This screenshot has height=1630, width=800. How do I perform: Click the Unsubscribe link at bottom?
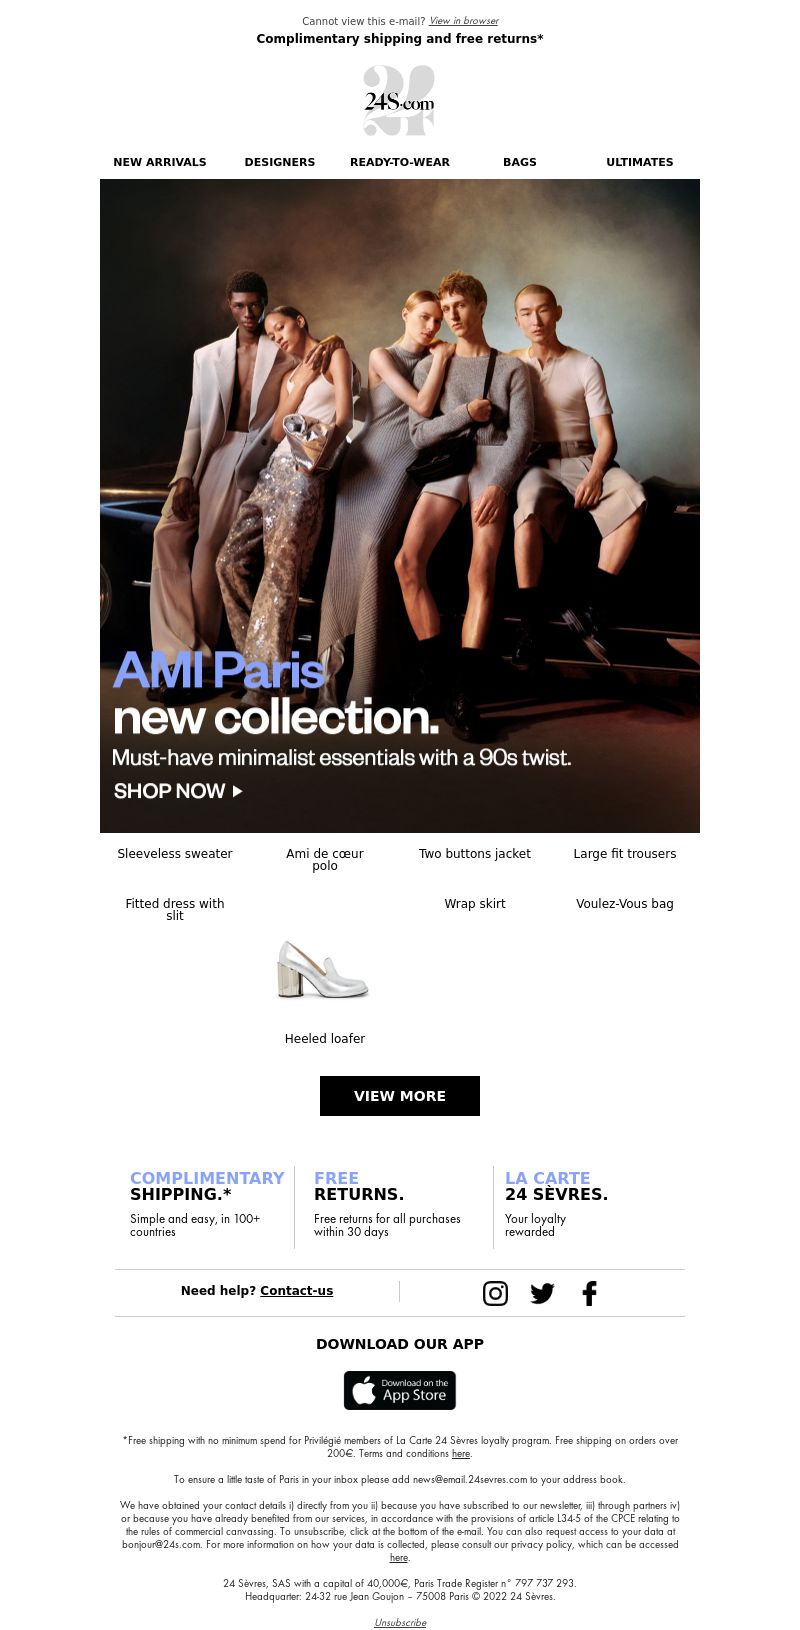[400, 1623]
